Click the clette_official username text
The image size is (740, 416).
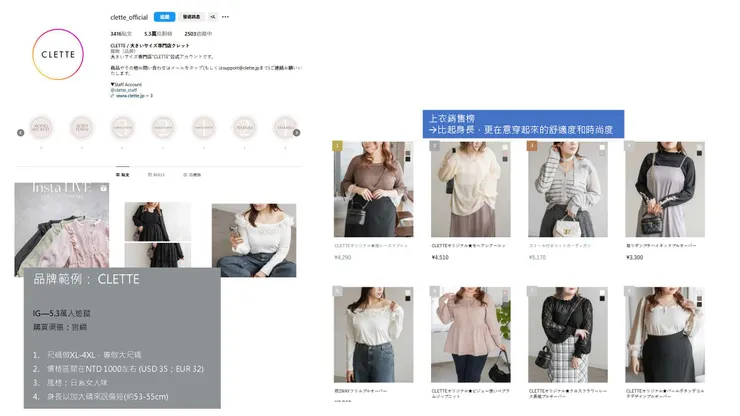(129, 17)
